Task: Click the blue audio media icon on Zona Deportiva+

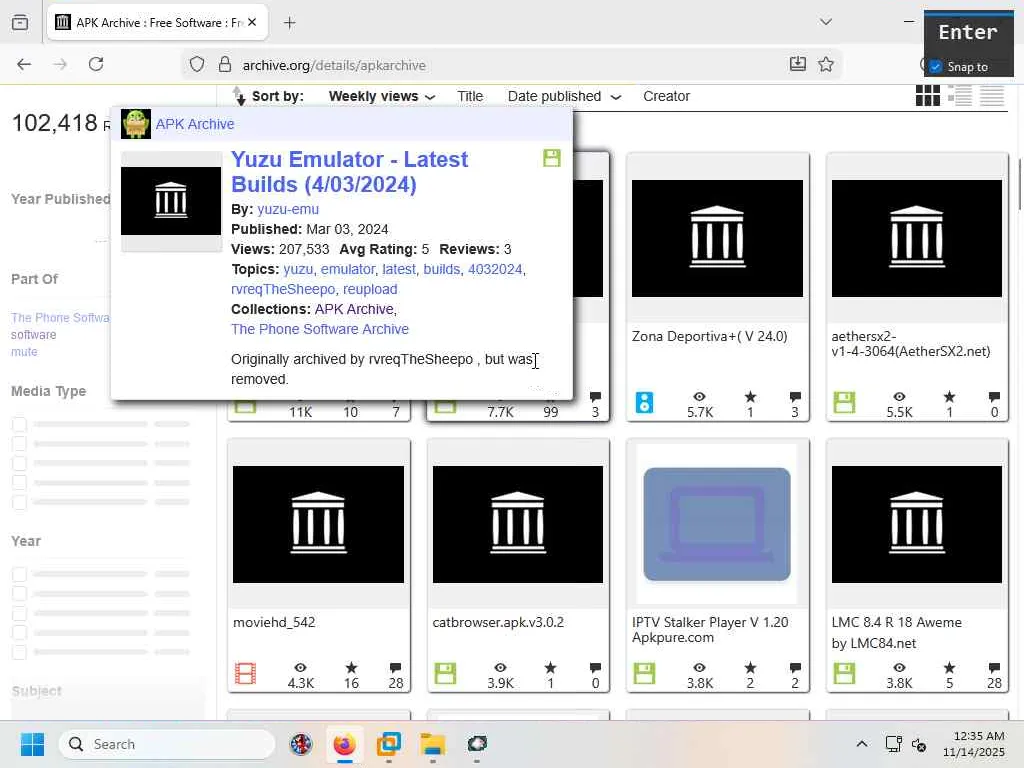Action: pos(645,402)
